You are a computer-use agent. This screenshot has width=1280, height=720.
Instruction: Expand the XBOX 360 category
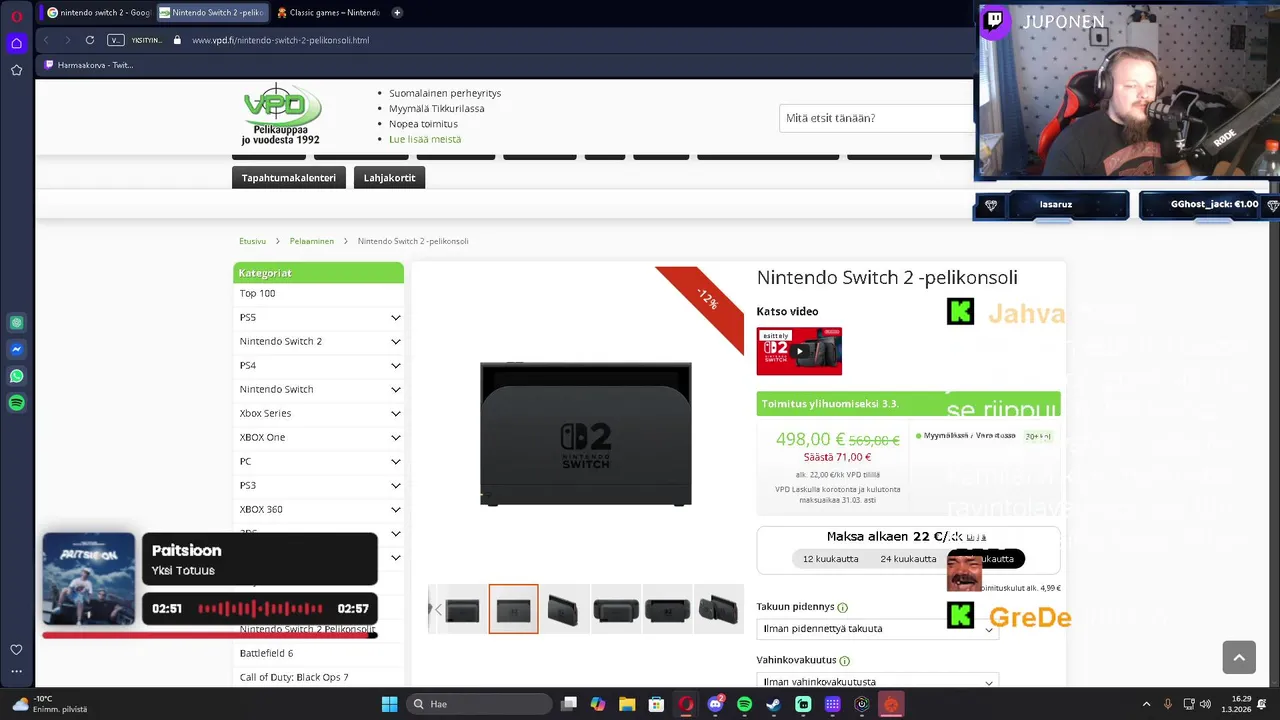point(396,509)
